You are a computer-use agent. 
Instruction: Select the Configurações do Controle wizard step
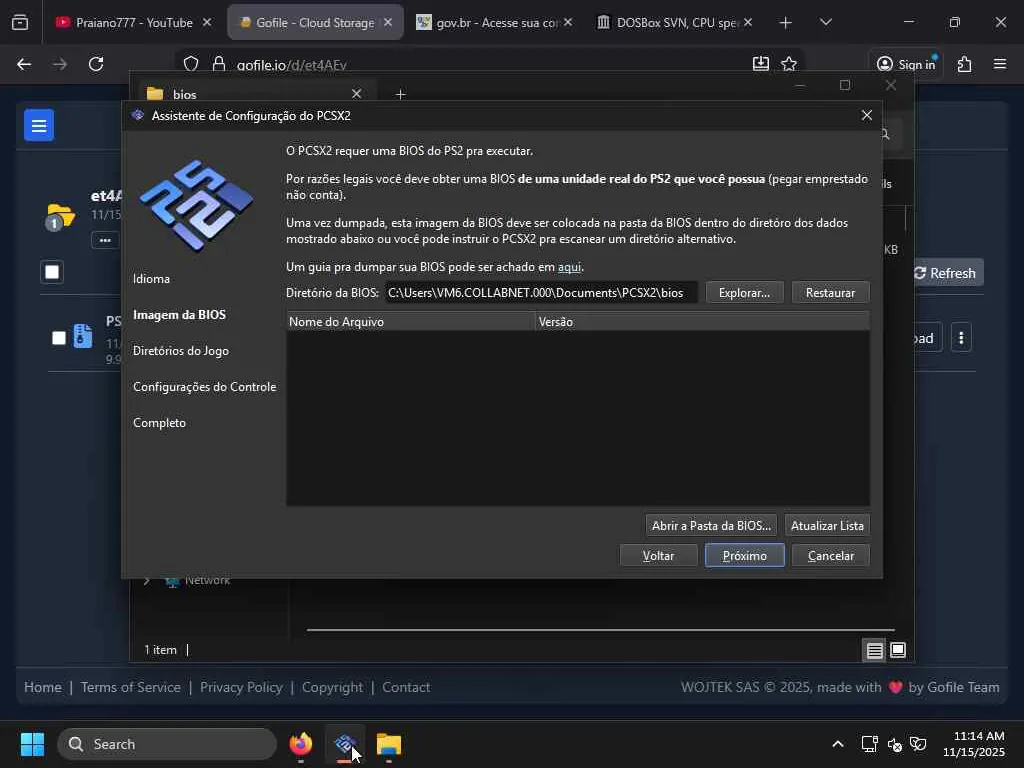[x=204, y=387]
